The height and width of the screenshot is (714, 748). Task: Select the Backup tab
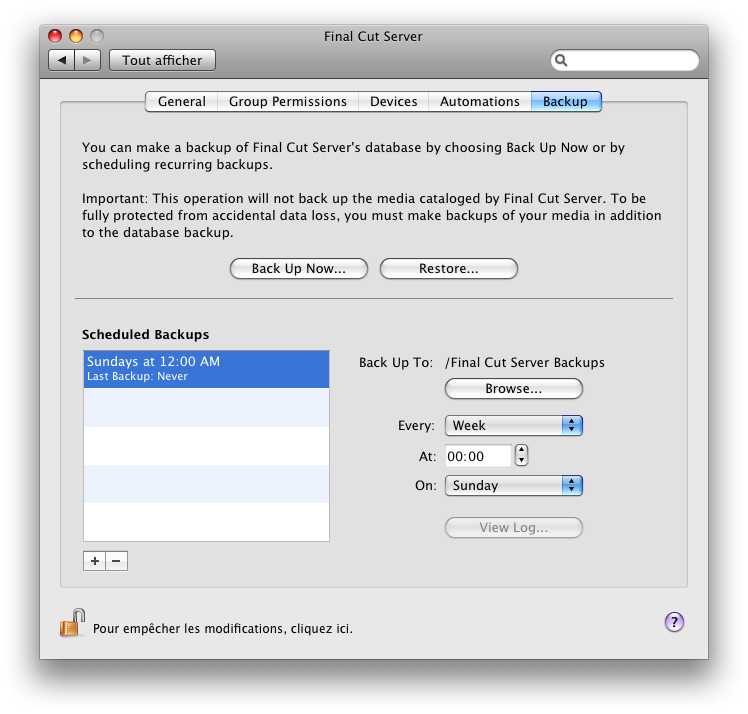(566, 102)
